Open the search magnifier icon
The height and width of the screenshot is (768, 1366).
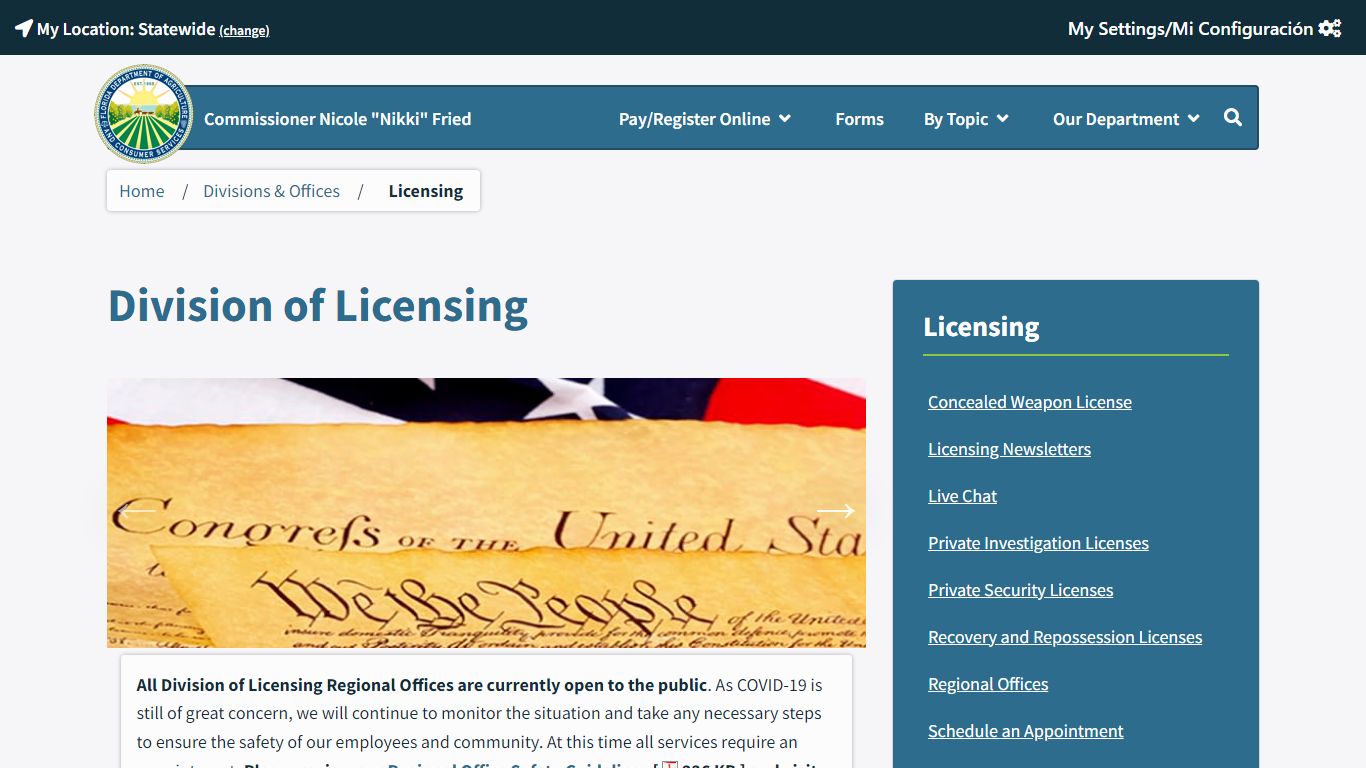[x=1233, y=118]
